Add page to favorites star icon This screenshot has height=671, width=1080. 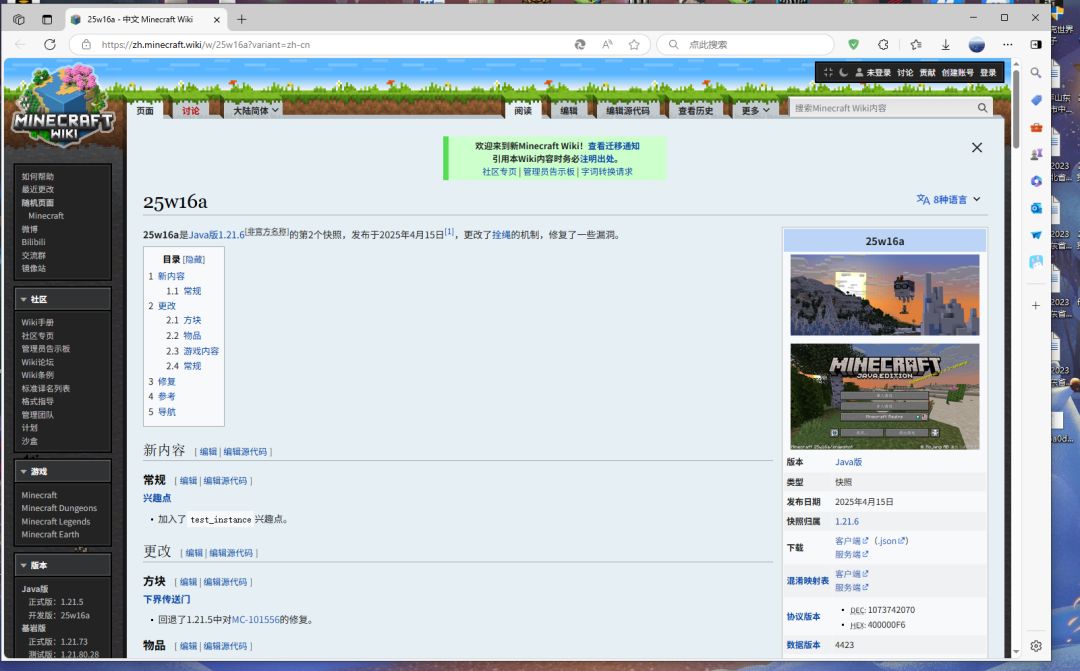pos(634,44)
